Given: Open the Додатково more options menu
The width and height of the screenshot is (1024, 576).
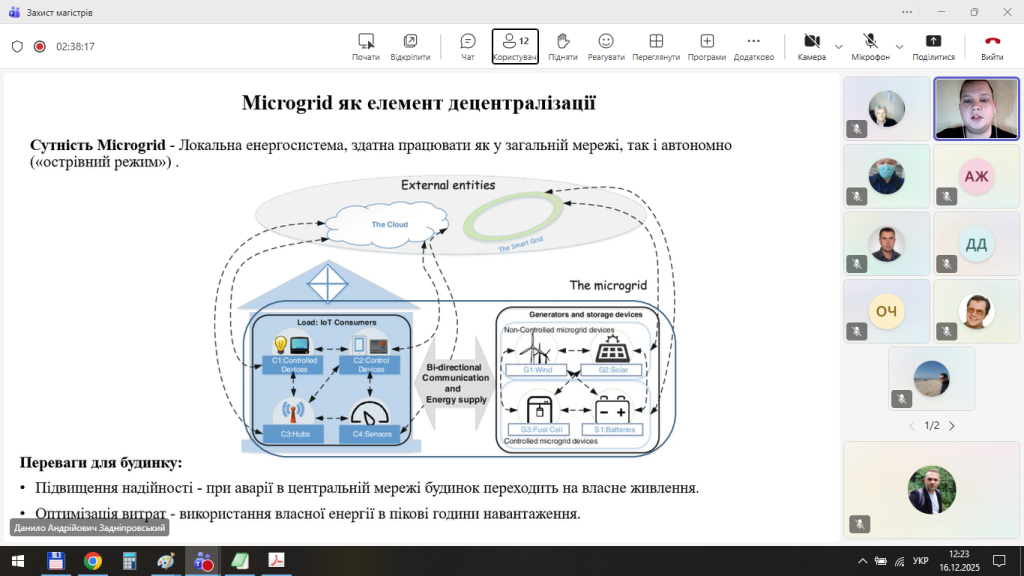Looking at the screenshot, I should 753,46.
